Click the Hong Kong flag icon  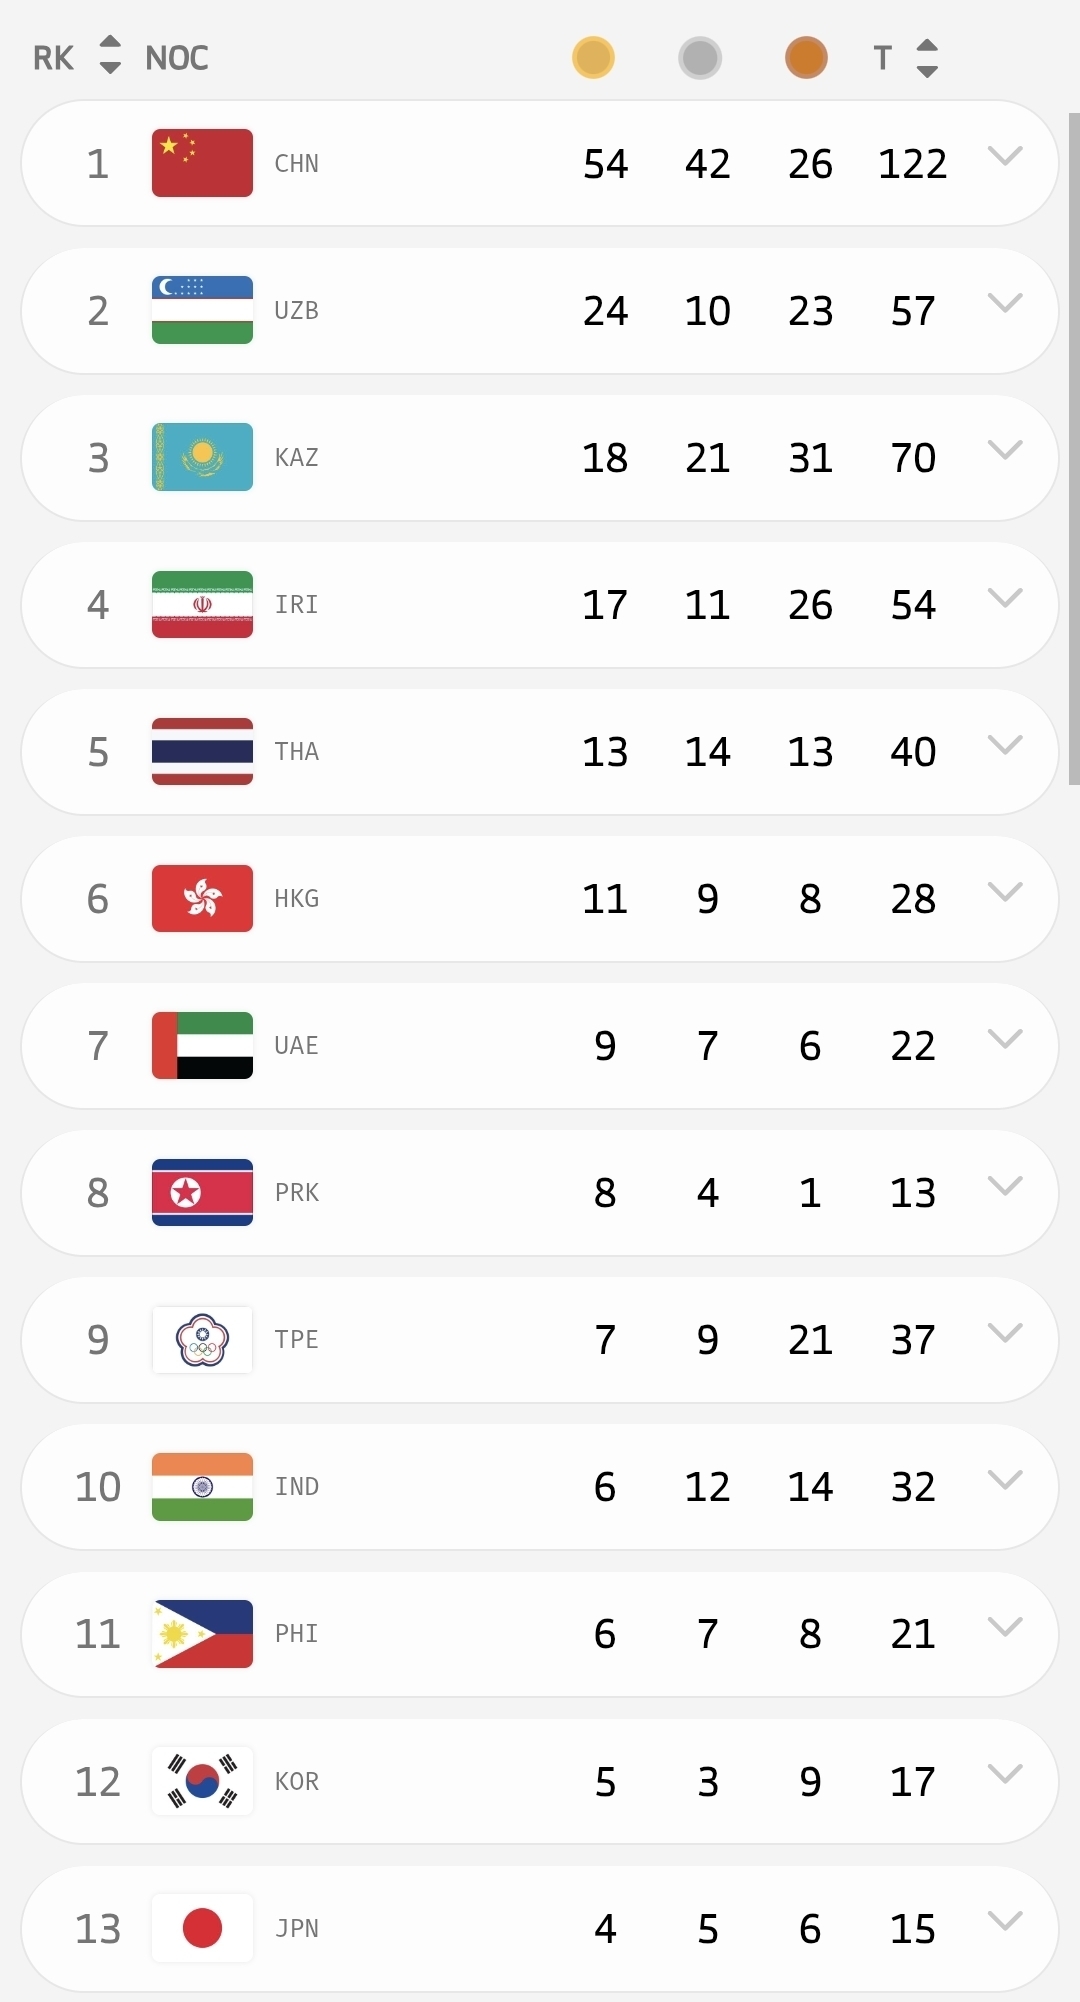pos(202,898)
